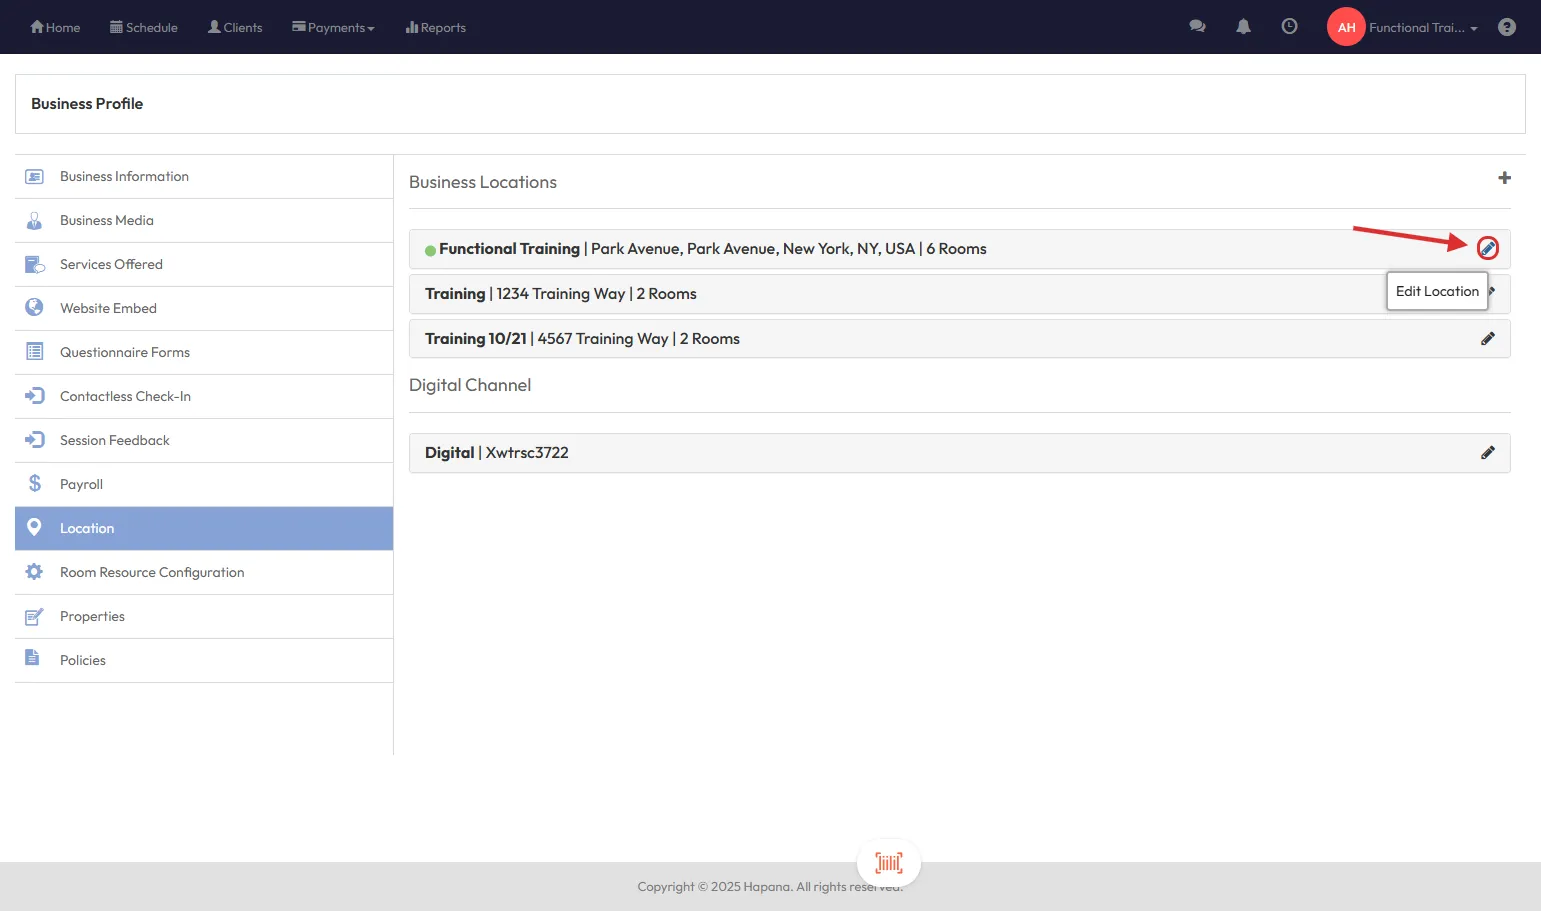Open the Reports menu item

(x=436, y=28)
